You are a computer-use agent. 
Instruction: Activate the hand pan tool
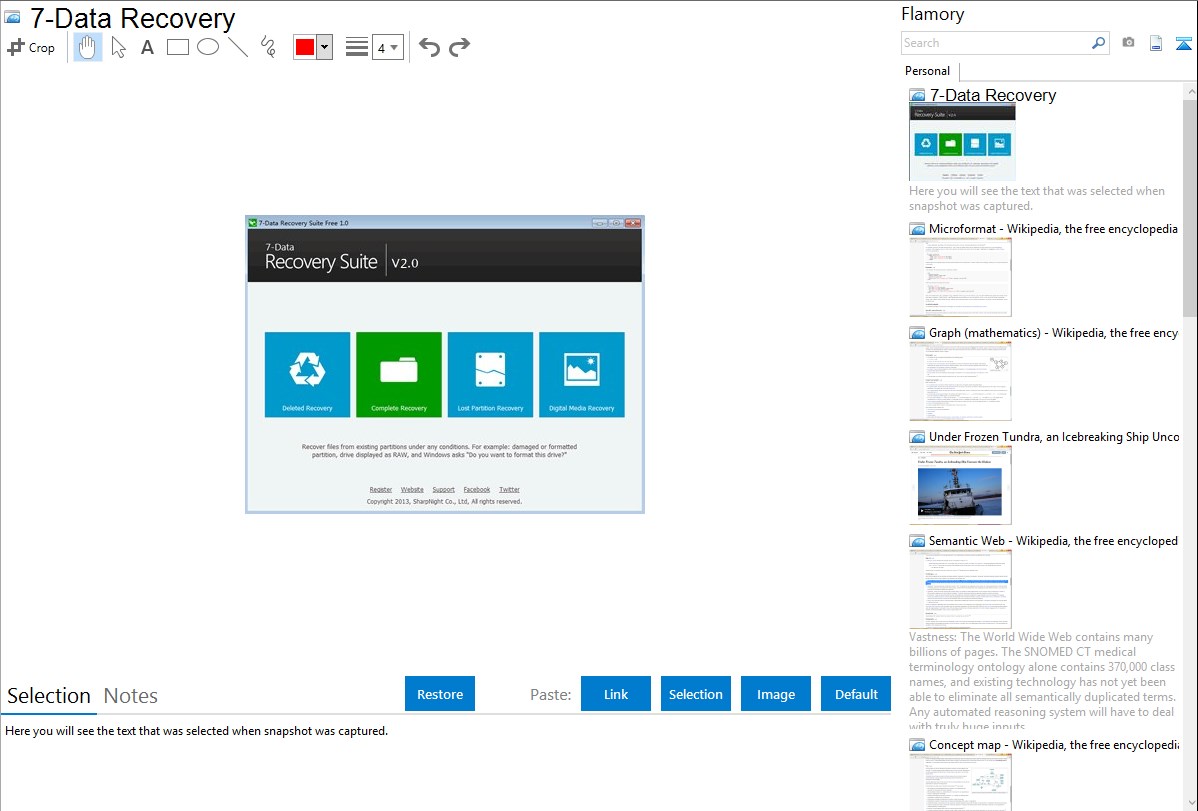click(x=88, y=47)
